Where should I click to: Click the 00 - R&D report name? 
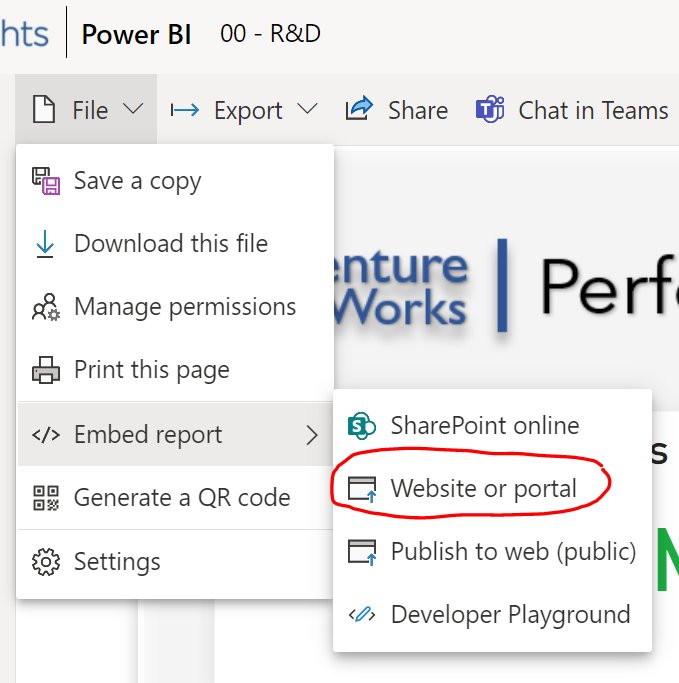click(x=270, y=34)
